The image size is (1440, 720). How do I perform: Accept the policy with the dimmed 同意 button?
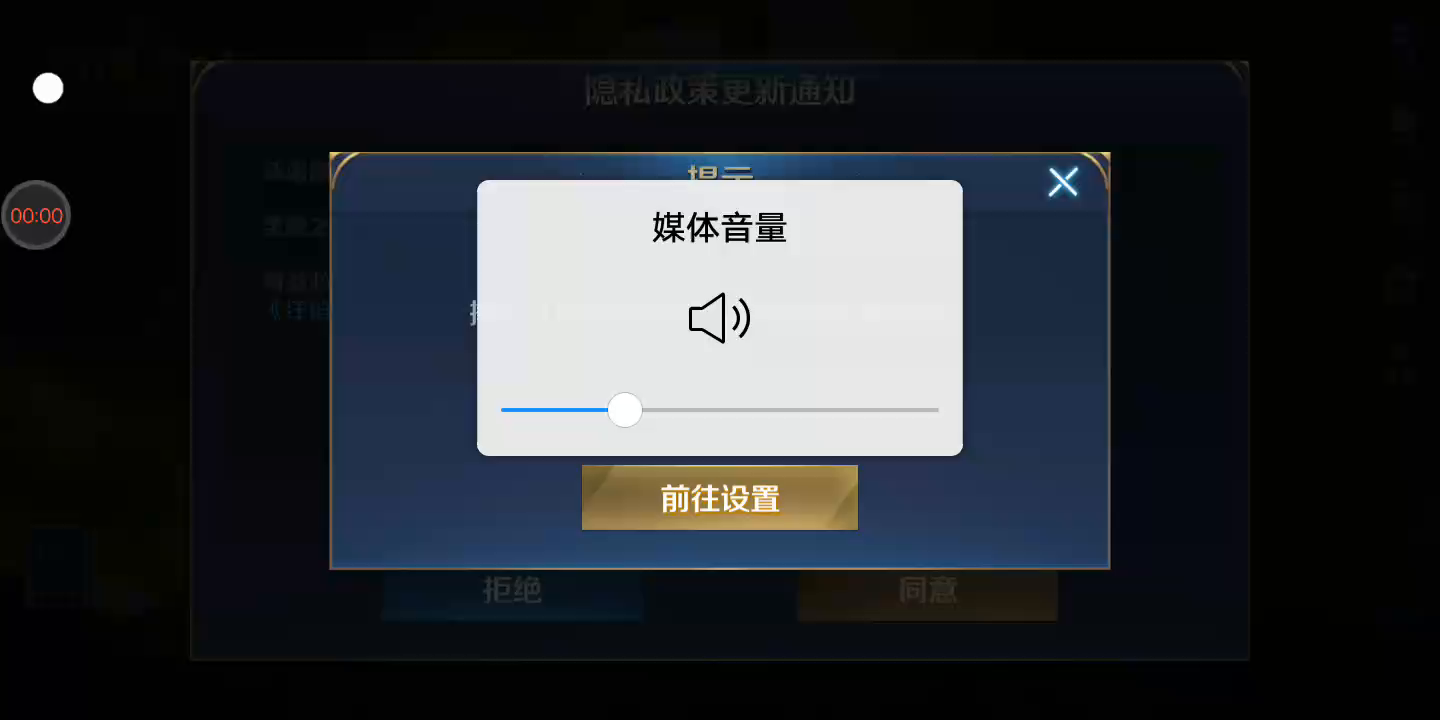[927, 592]
